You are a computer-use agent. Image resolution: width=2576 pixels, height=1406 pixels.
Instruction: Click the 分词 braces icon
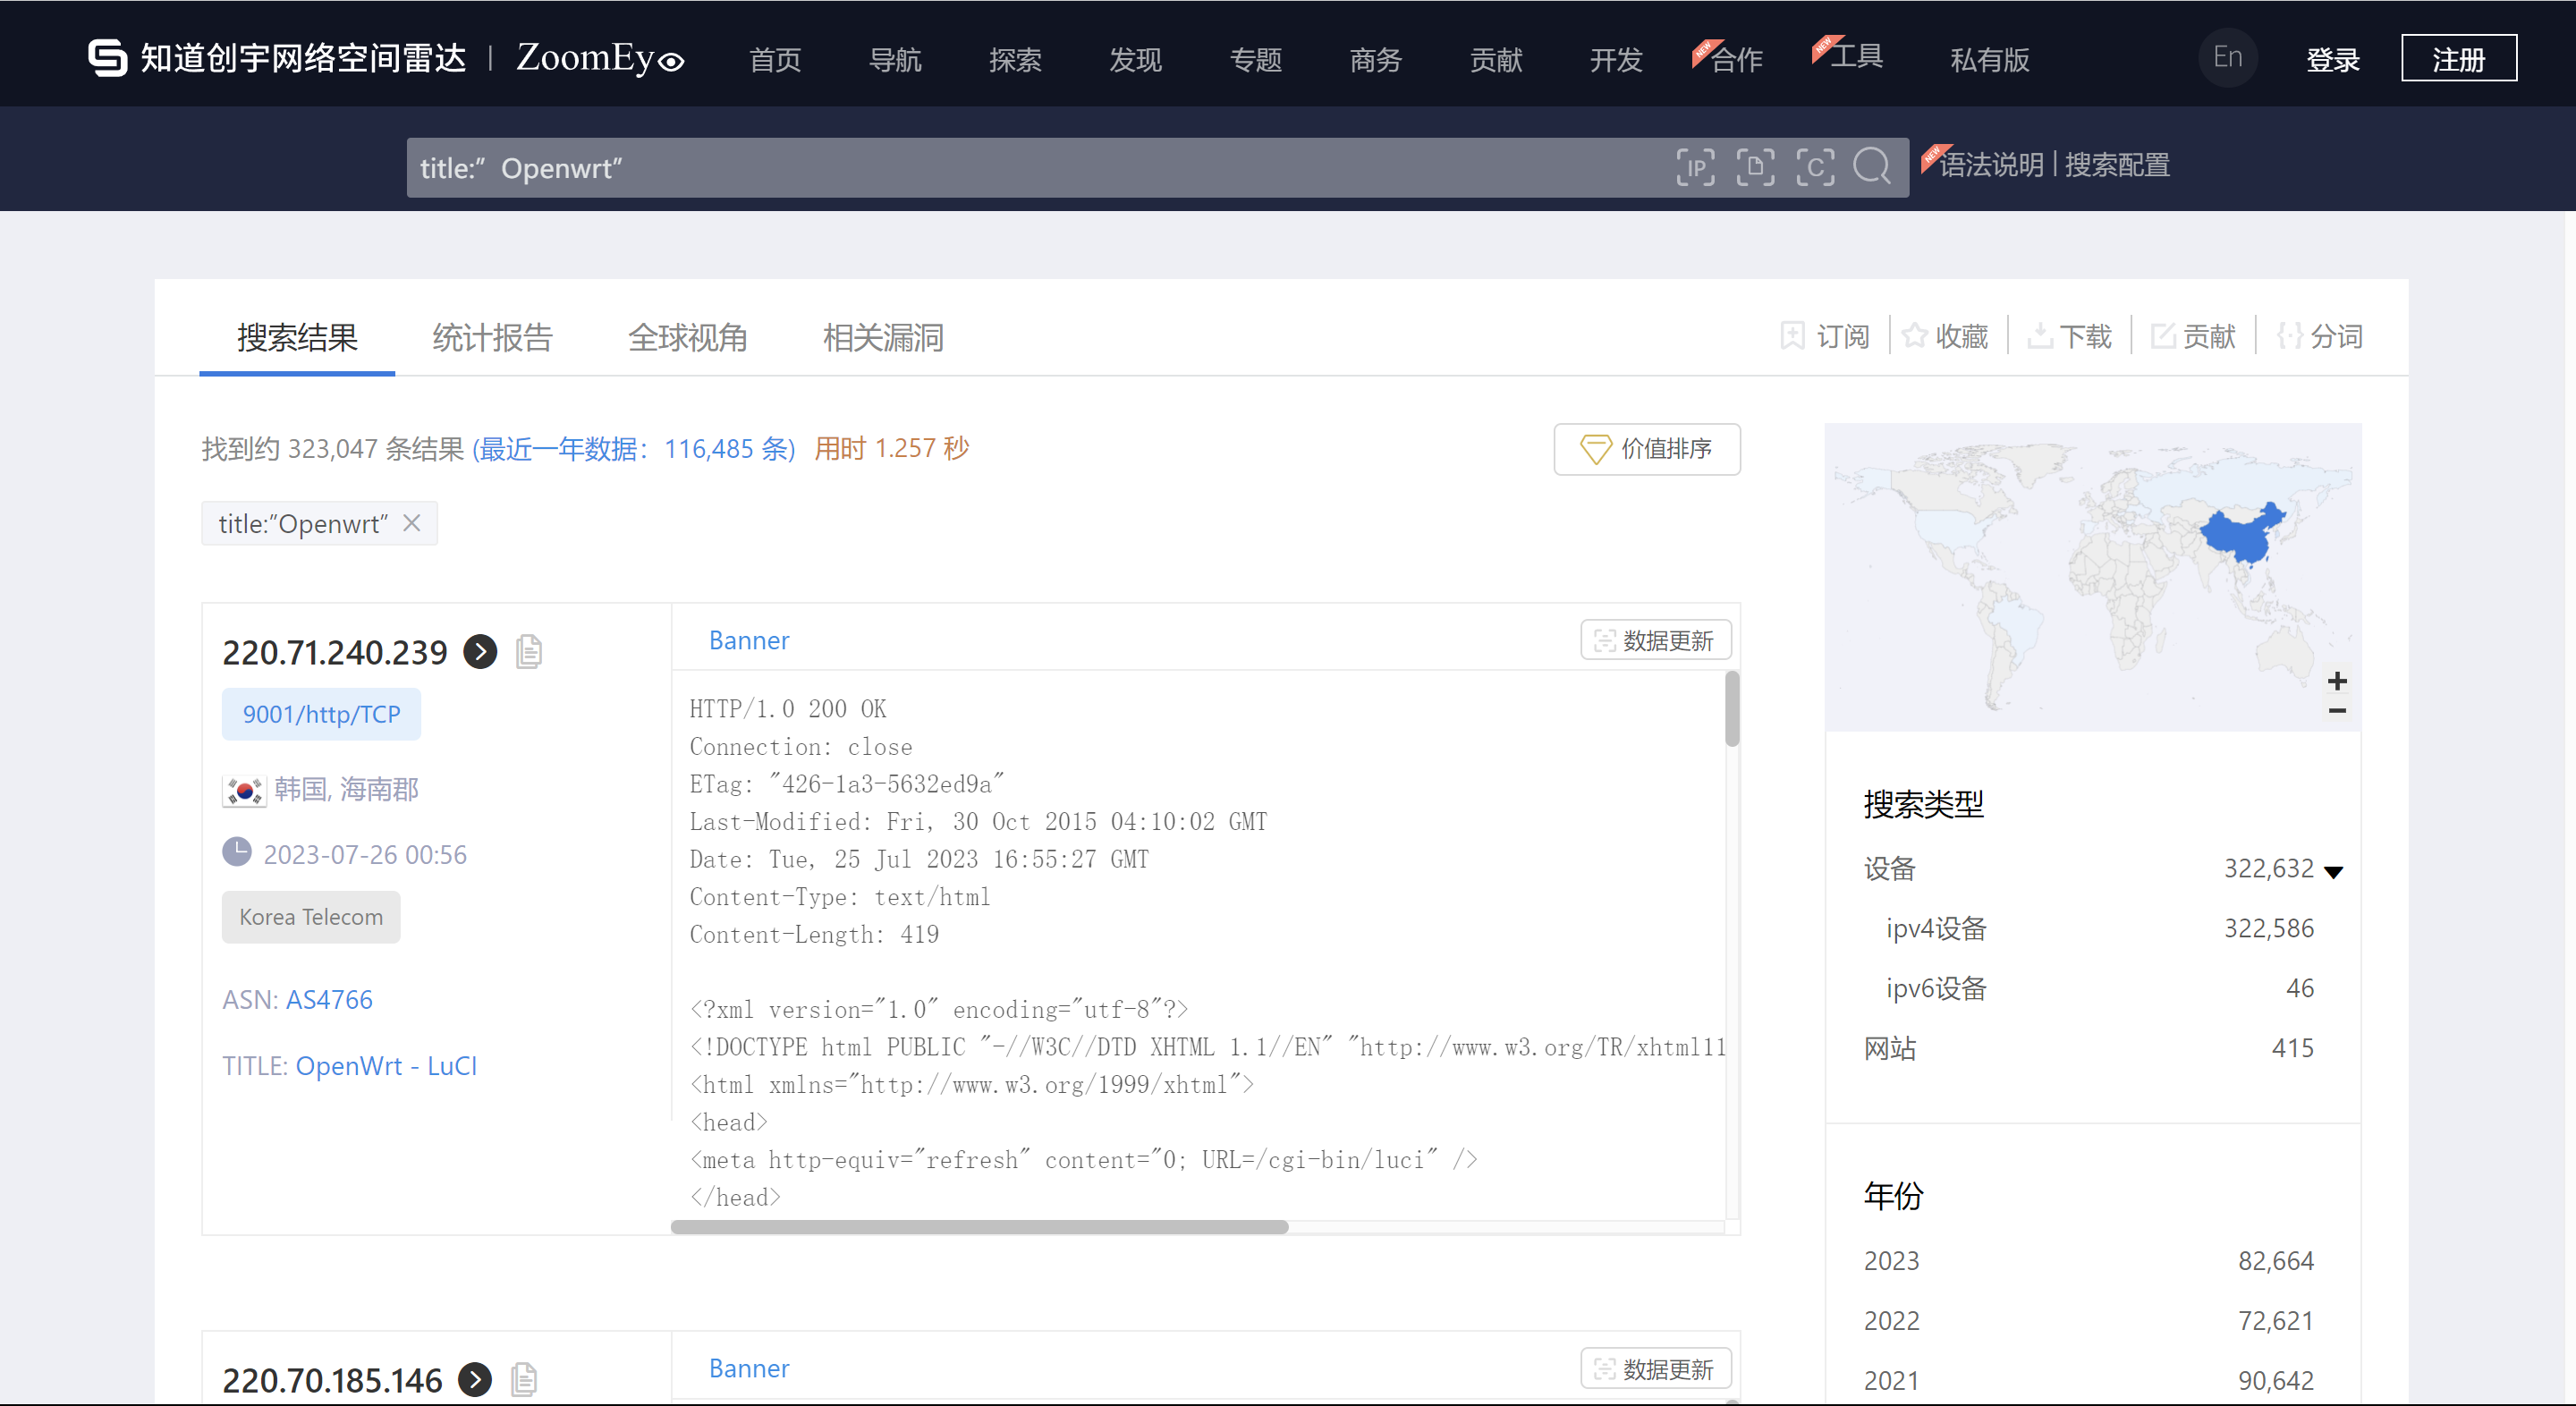click(2290, 336)
